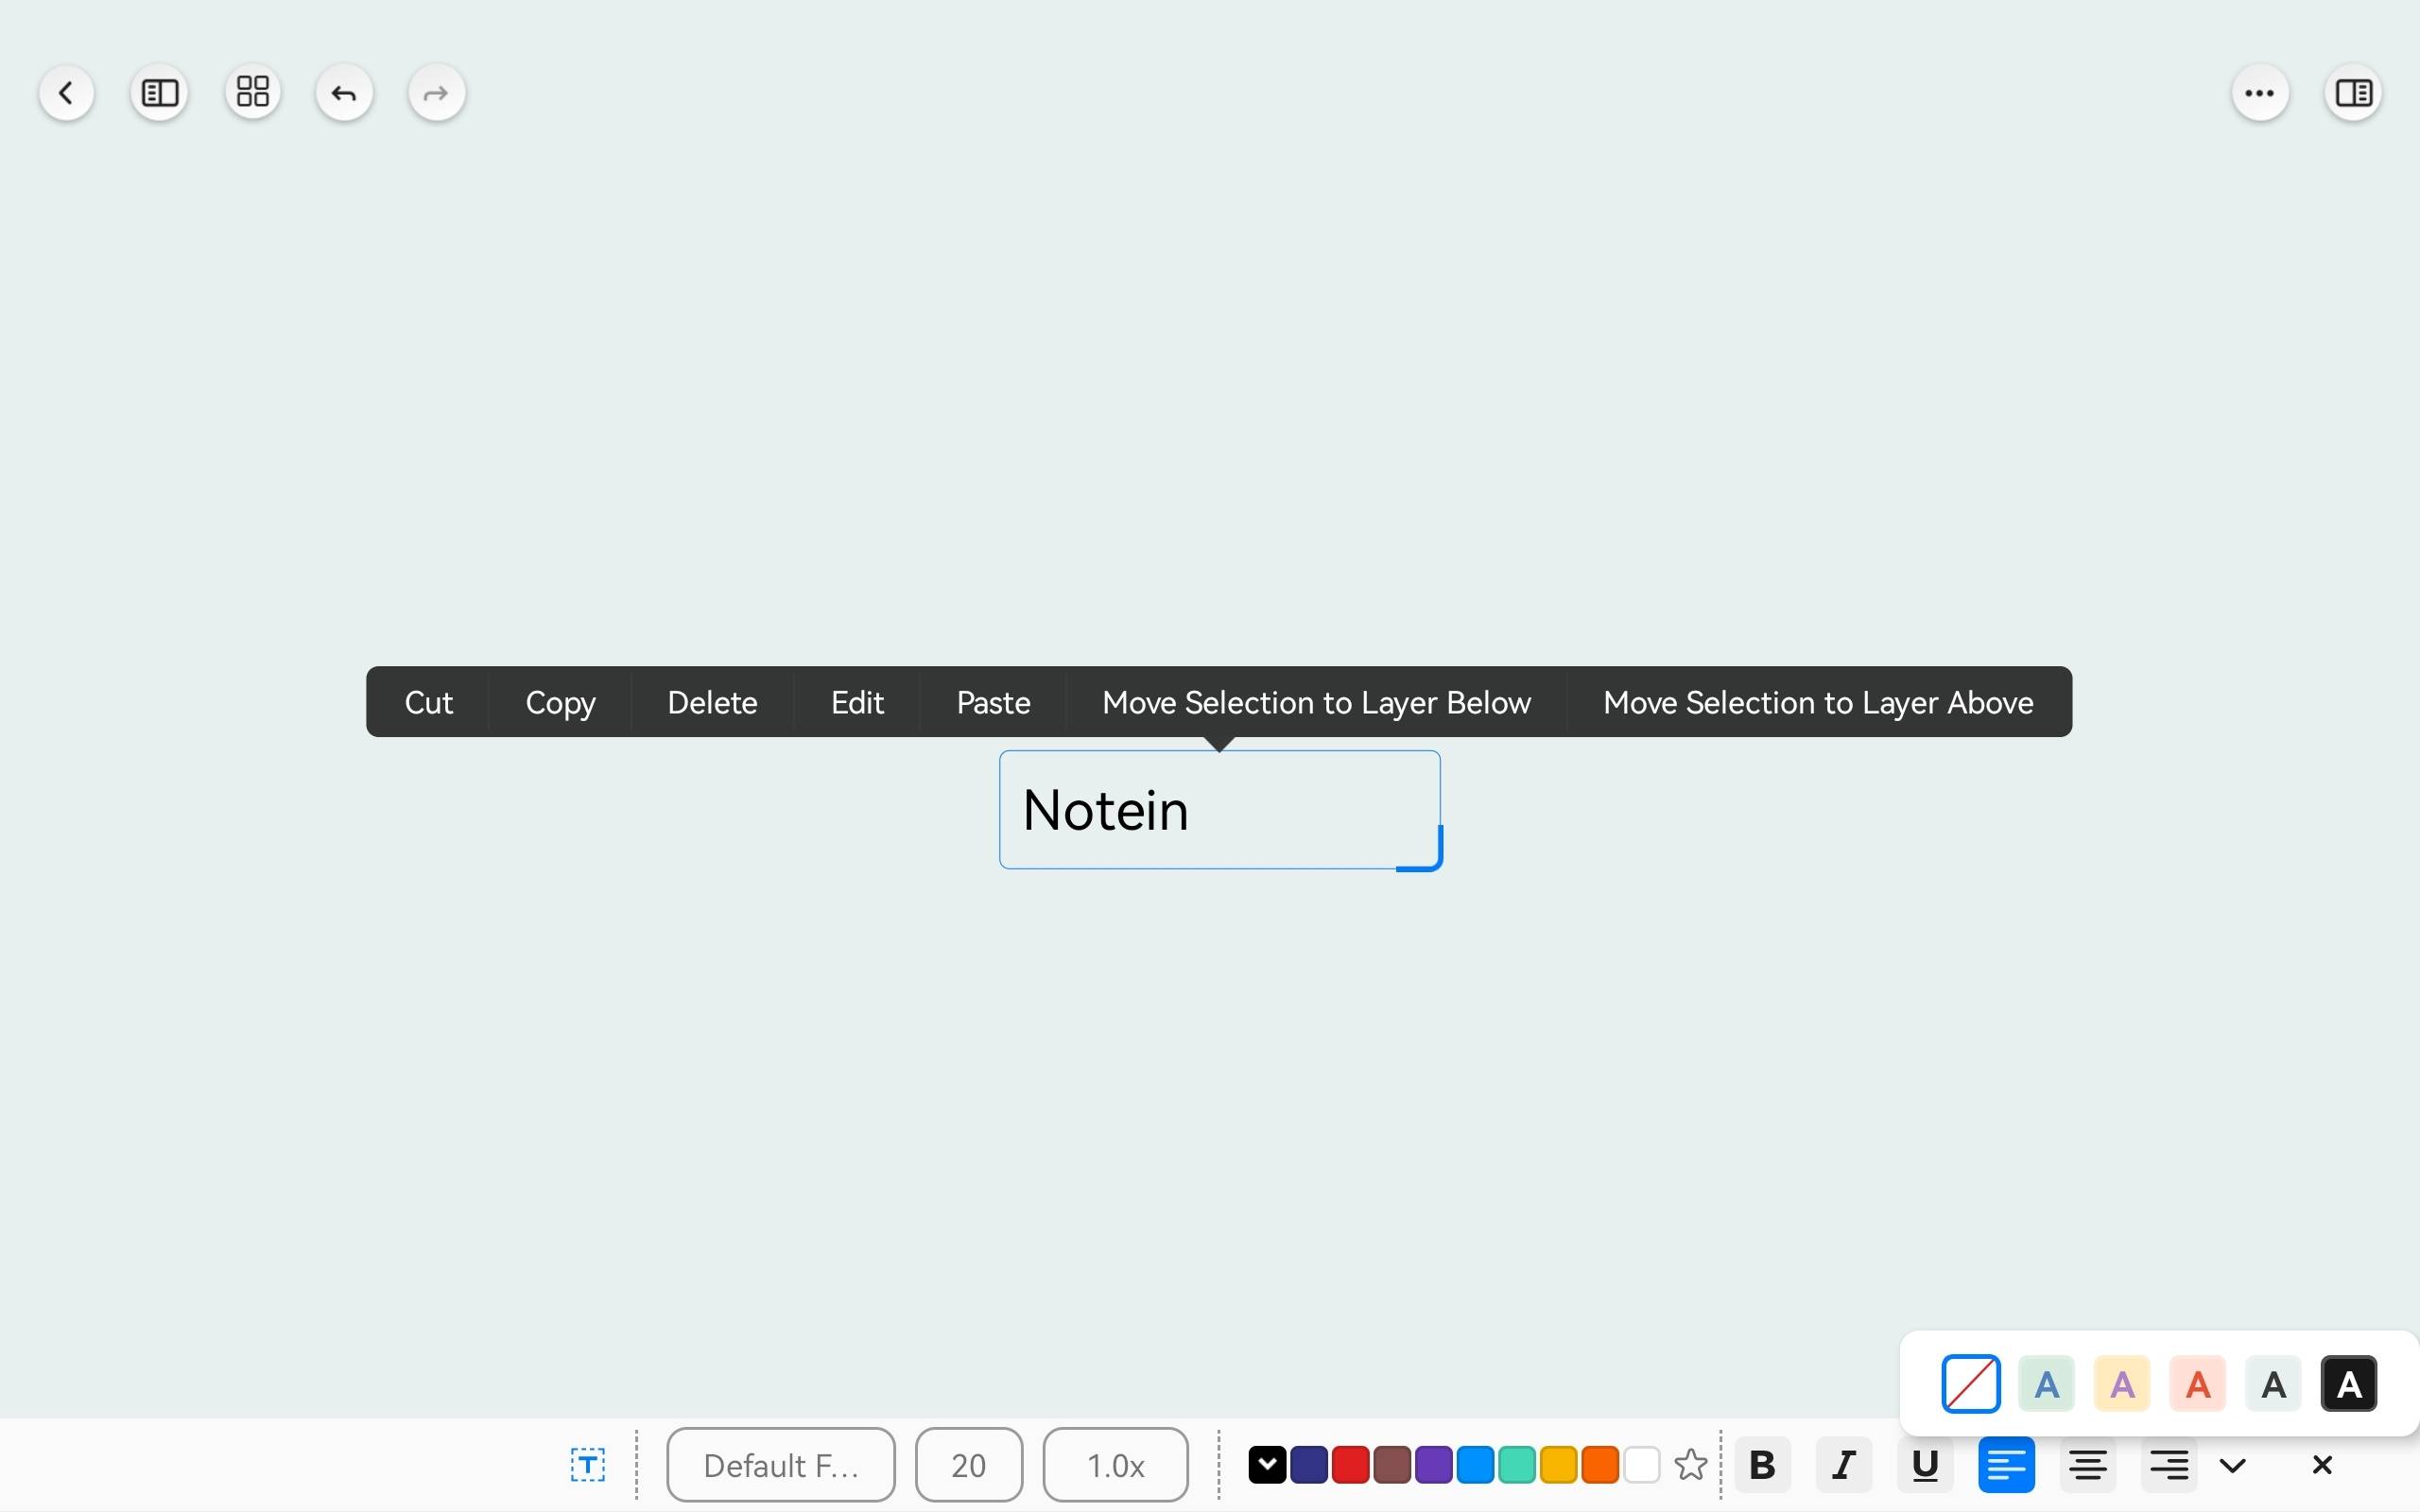Toggle italic formatting
Image resolution: width=2420 pixels, height=1512 pixels.
click(1843, 1465)
